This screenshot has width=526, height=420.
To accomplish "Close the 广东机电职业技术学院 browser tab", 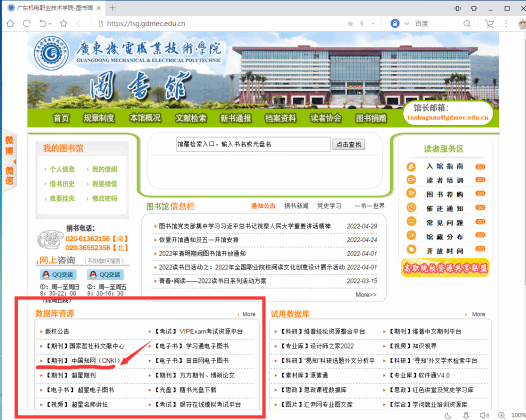I will point(99,8).
